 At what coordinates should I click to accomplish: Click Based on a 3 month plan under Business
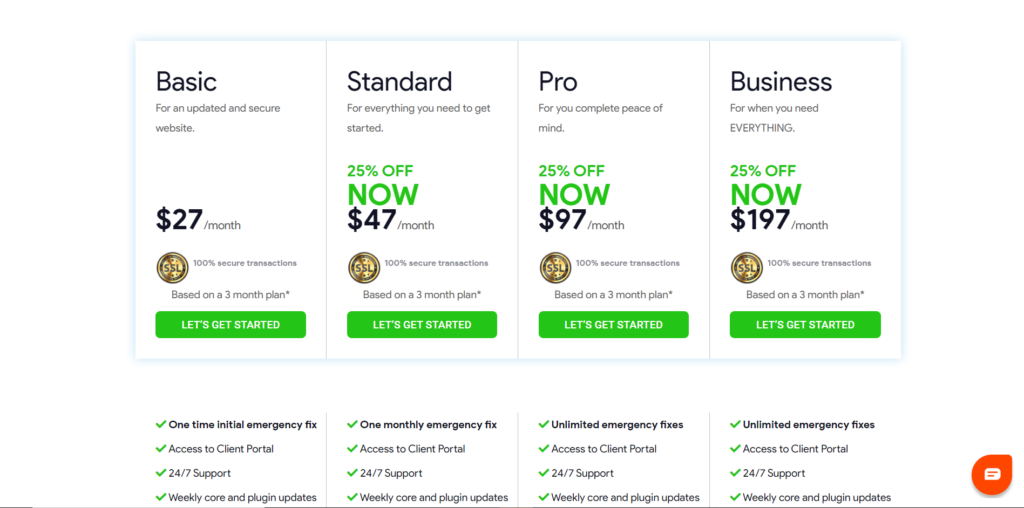(805, 294)
